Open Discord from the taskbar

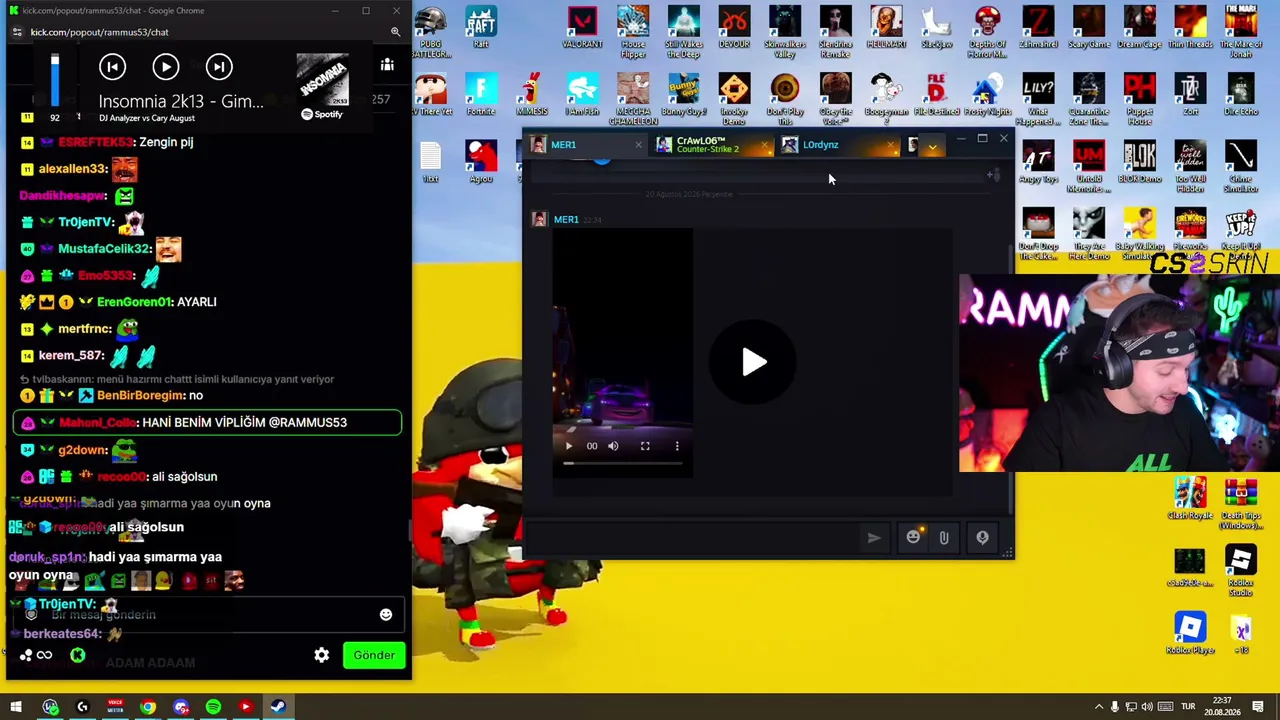(181, 707)
